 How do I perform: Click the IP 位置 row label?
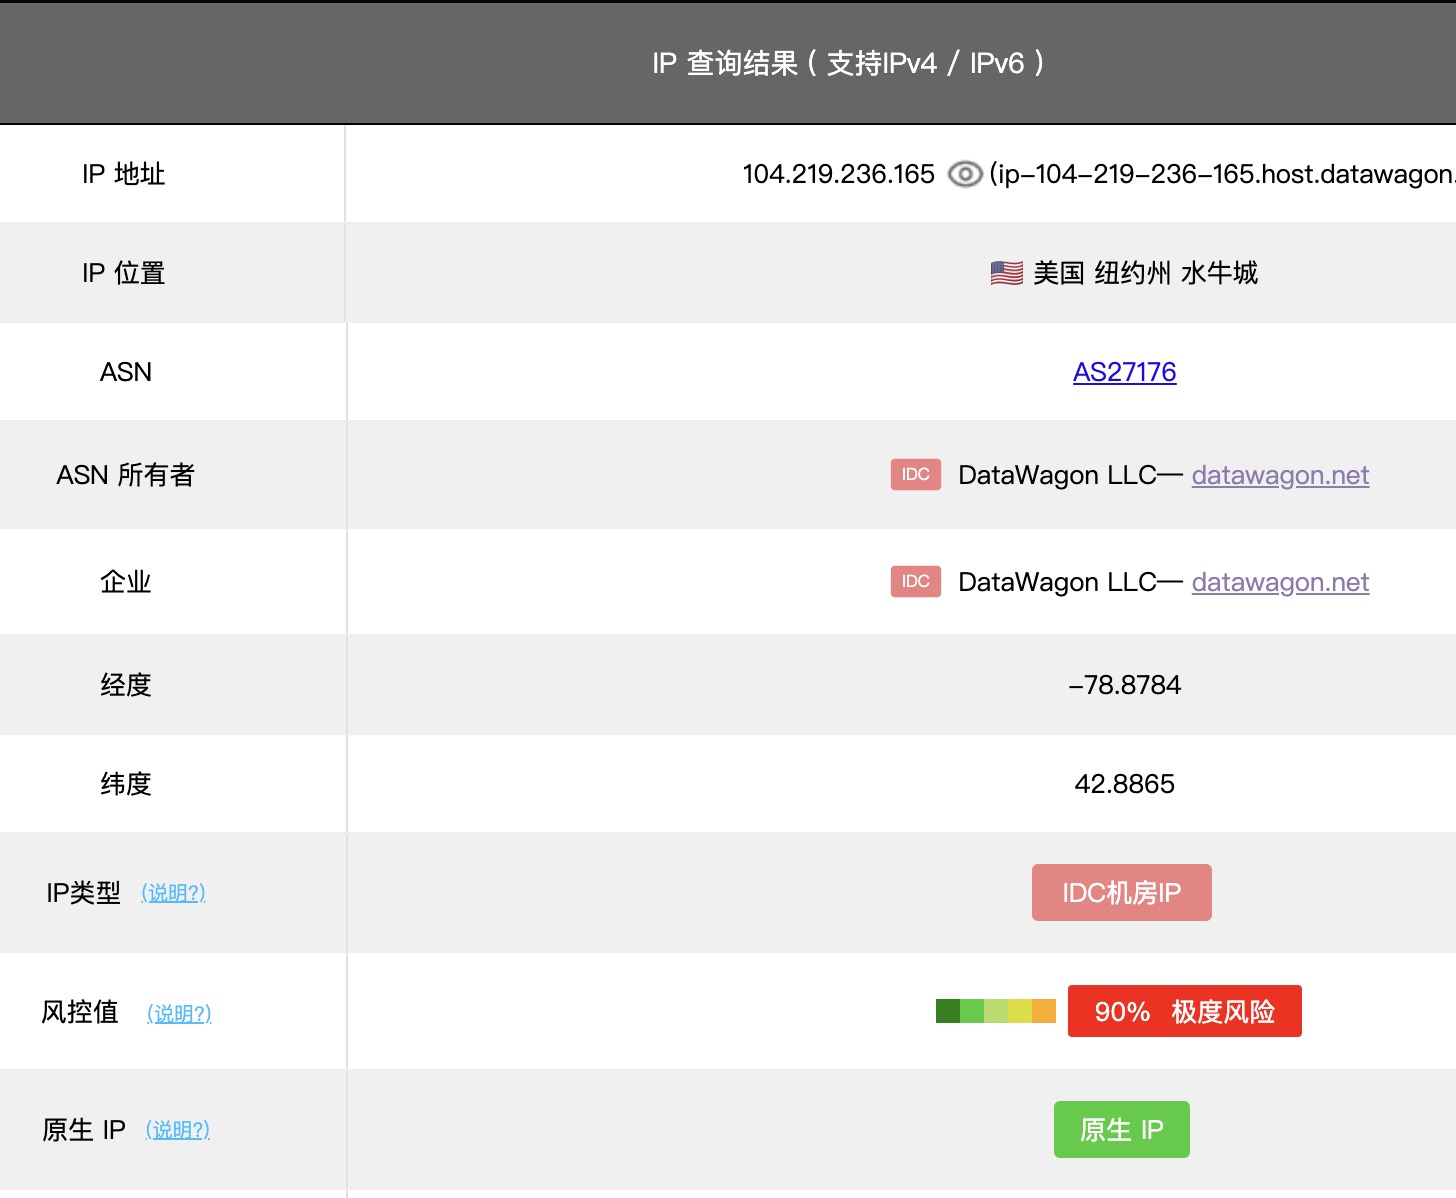tap(124, 273)
